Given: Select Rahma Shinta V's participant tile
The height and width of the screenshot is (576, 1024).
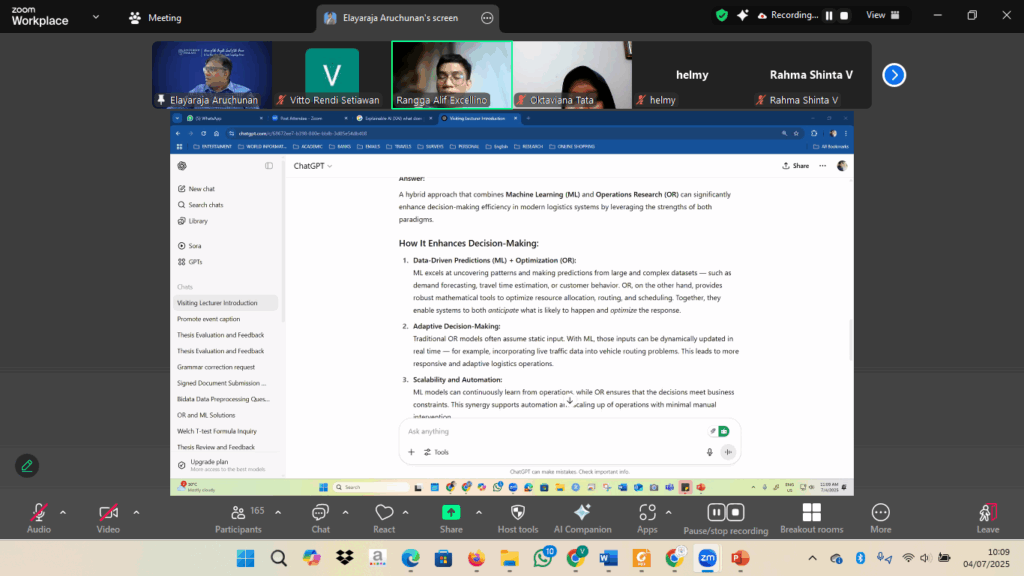Looking at the screenshot, I should (811, 74).
